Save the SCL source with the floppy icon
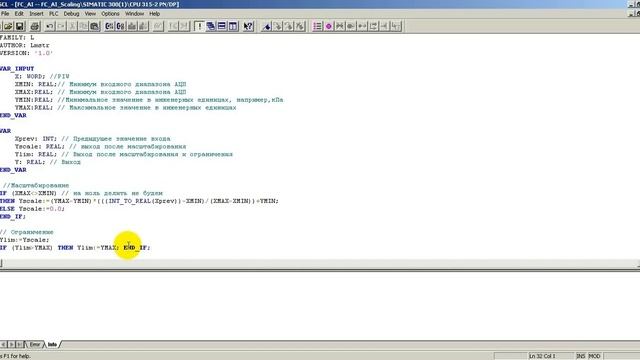The height and width of the screenshot is (360, 640). tap(19, 27)
